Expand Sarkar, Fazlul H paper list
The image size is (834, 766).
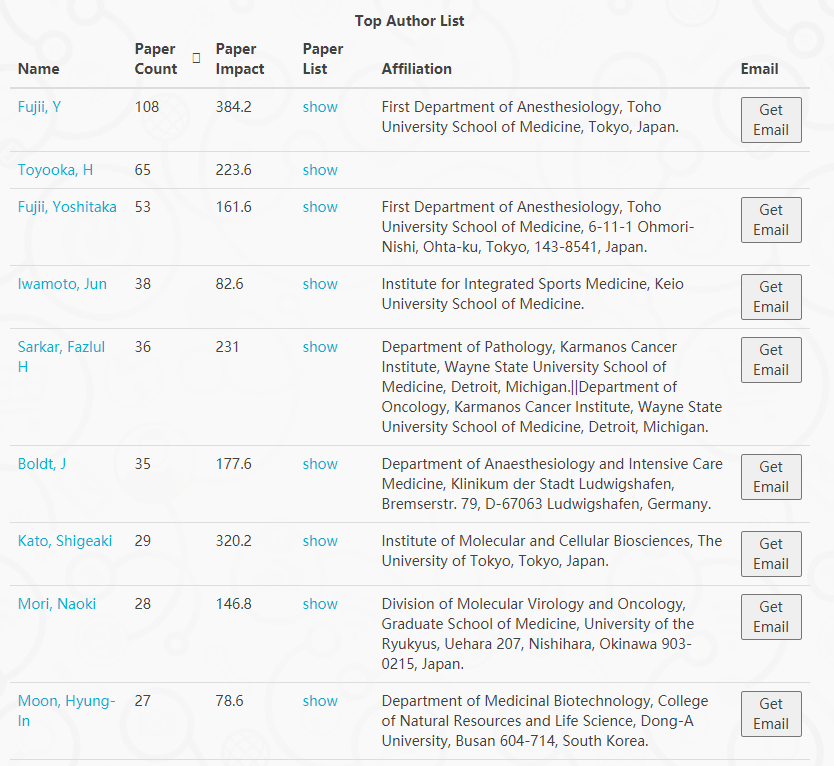pyautogui.click(x=320, y=347)
